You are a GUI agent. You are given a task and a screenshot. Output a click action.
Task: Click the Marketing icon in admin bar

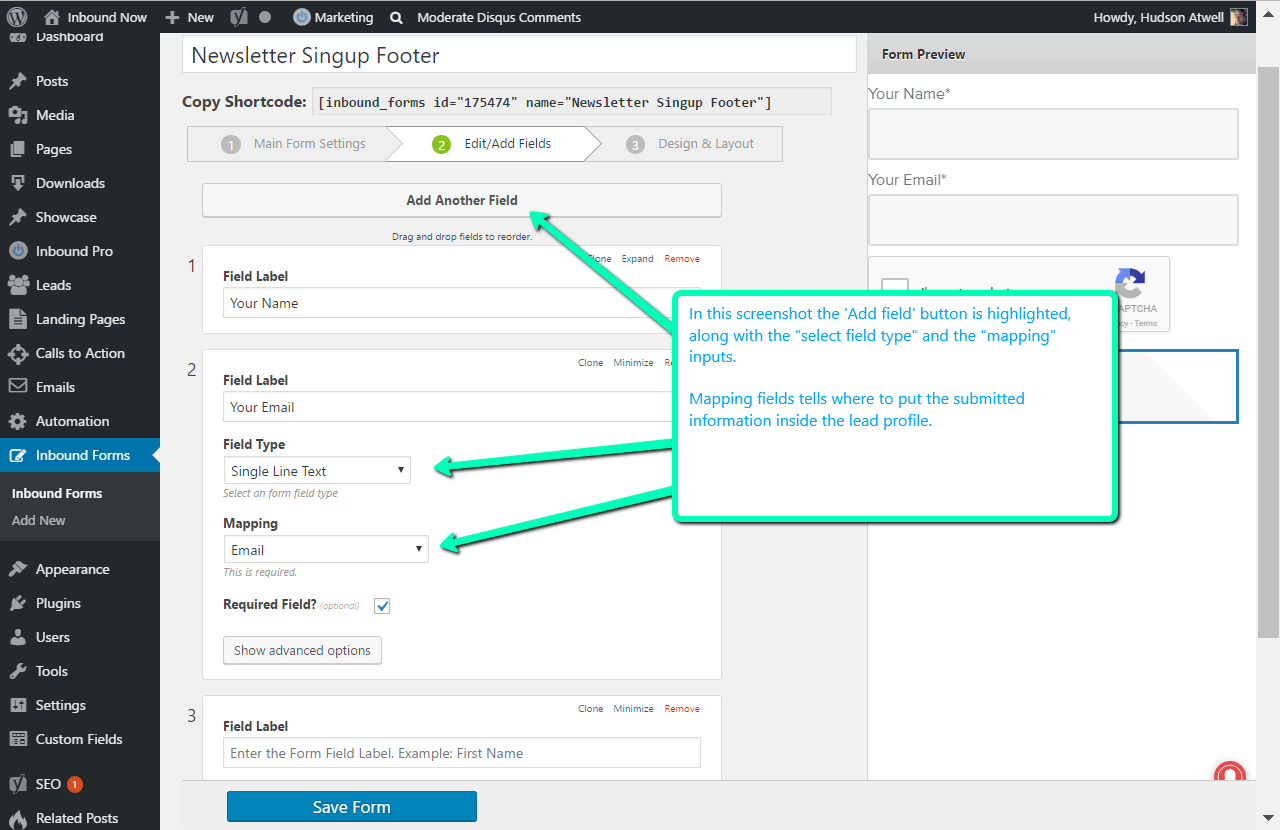(301, 17)
